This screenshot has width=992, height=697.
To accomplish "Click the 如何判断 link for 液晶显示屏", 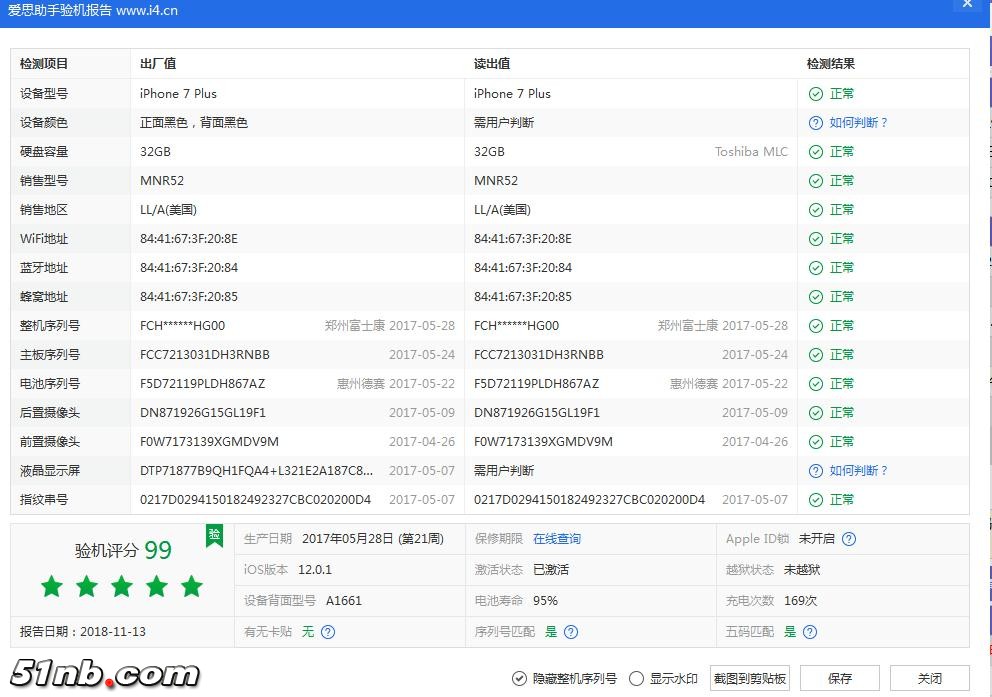I will 858,471.
